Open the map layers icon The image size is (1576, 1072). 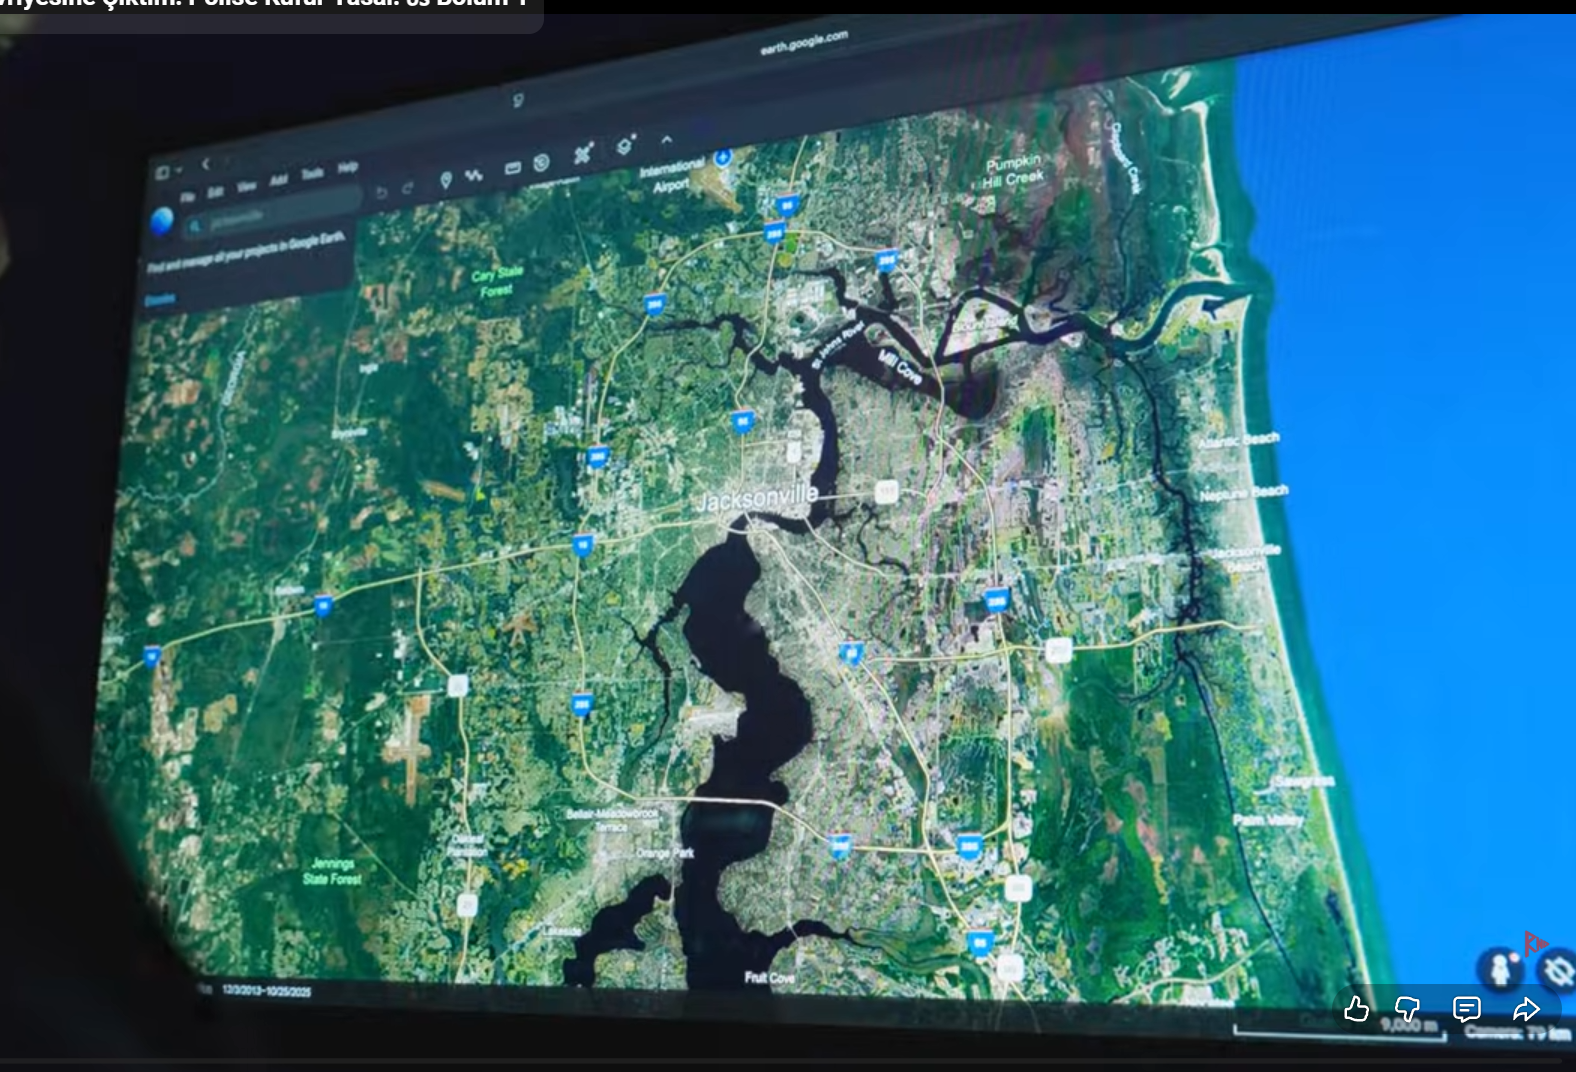(x=625, y=146)
